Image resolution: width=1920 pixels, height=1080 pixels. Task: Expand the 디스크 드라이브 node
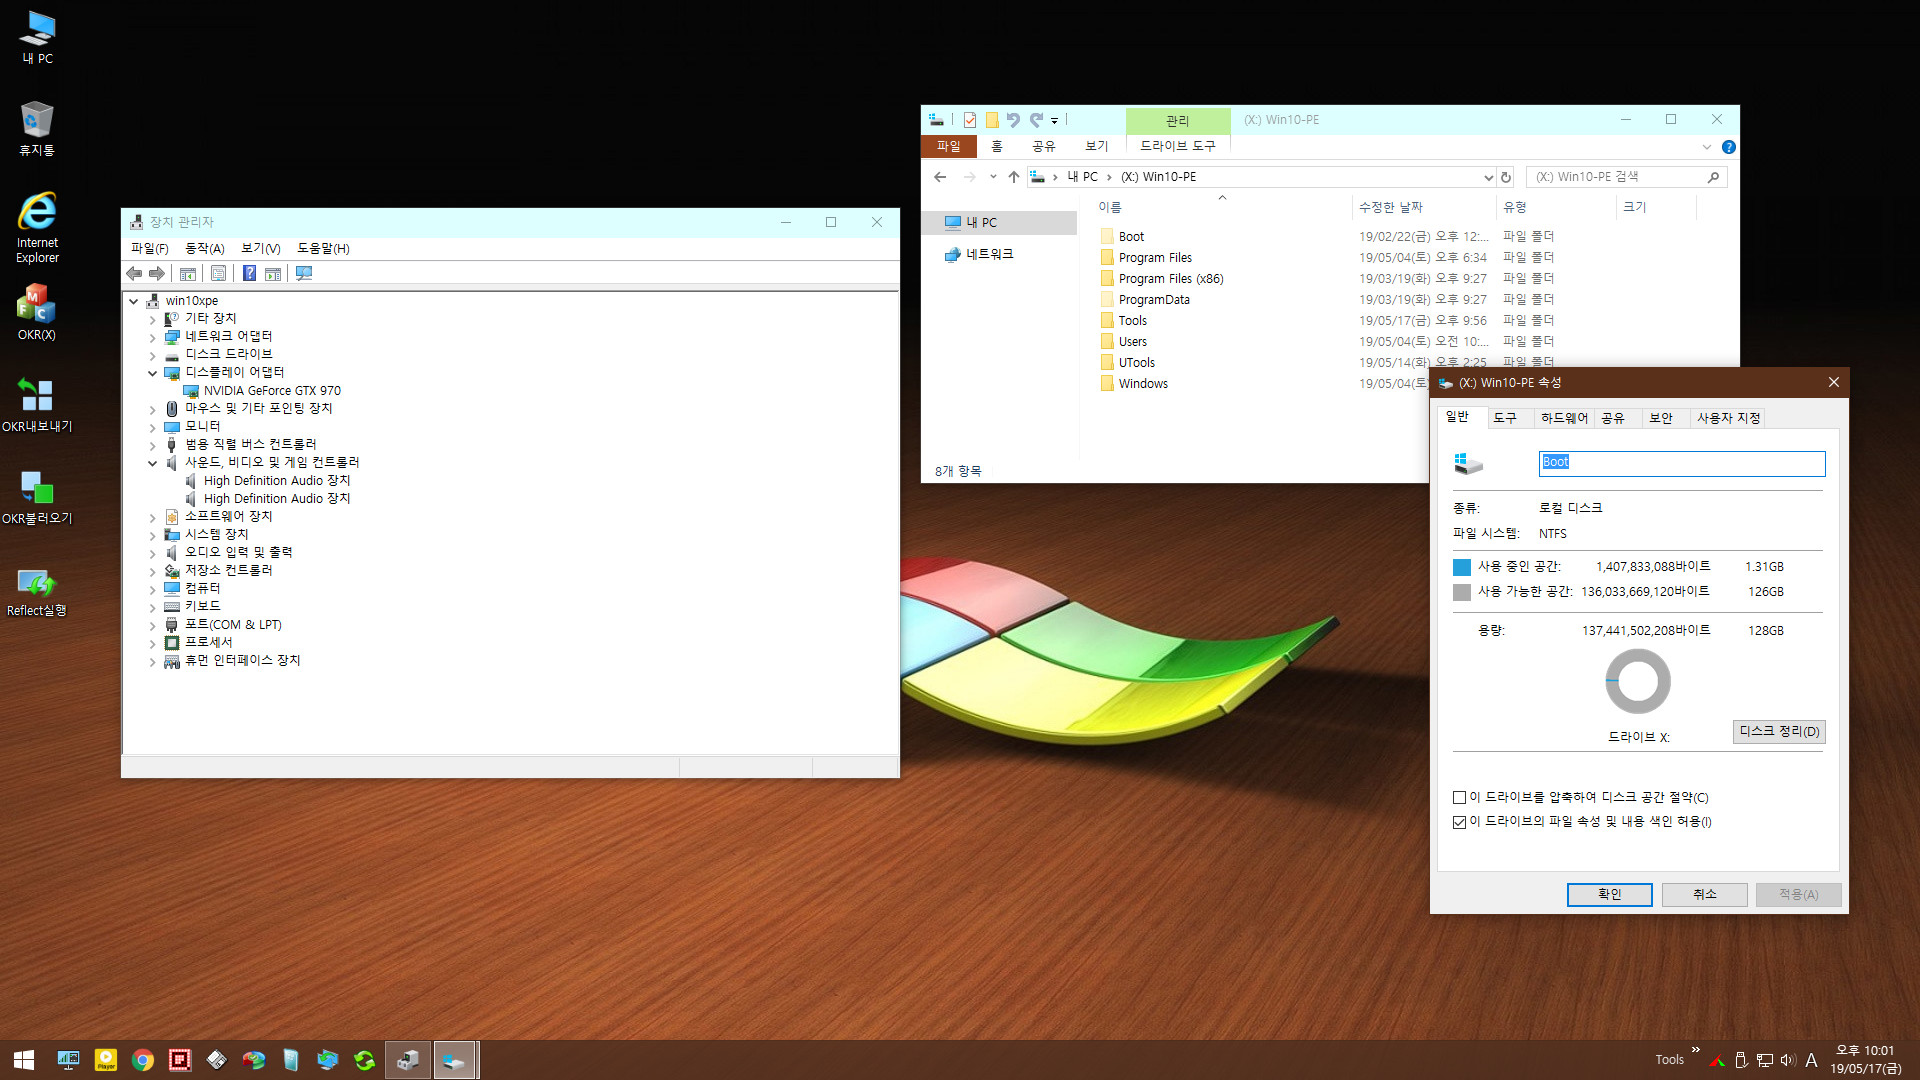[153, 355]
